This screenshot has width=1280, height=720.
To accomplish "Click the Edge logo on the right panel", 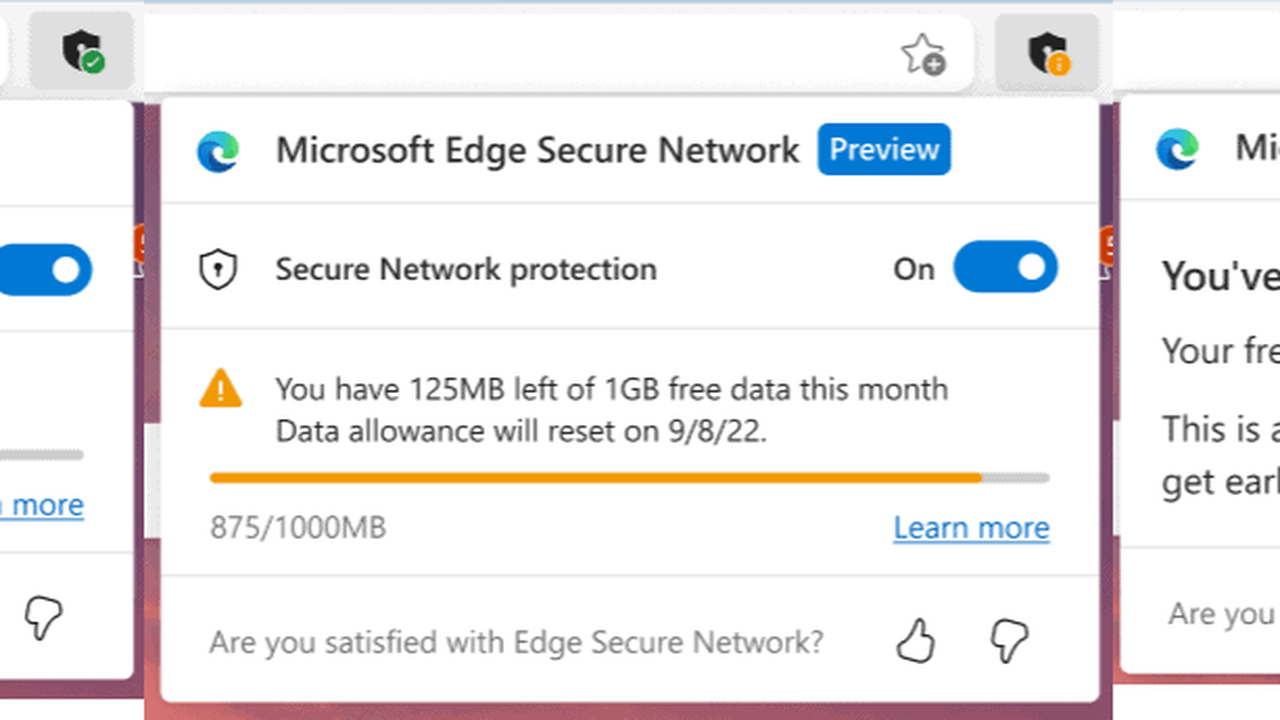I will [1178, 149].
